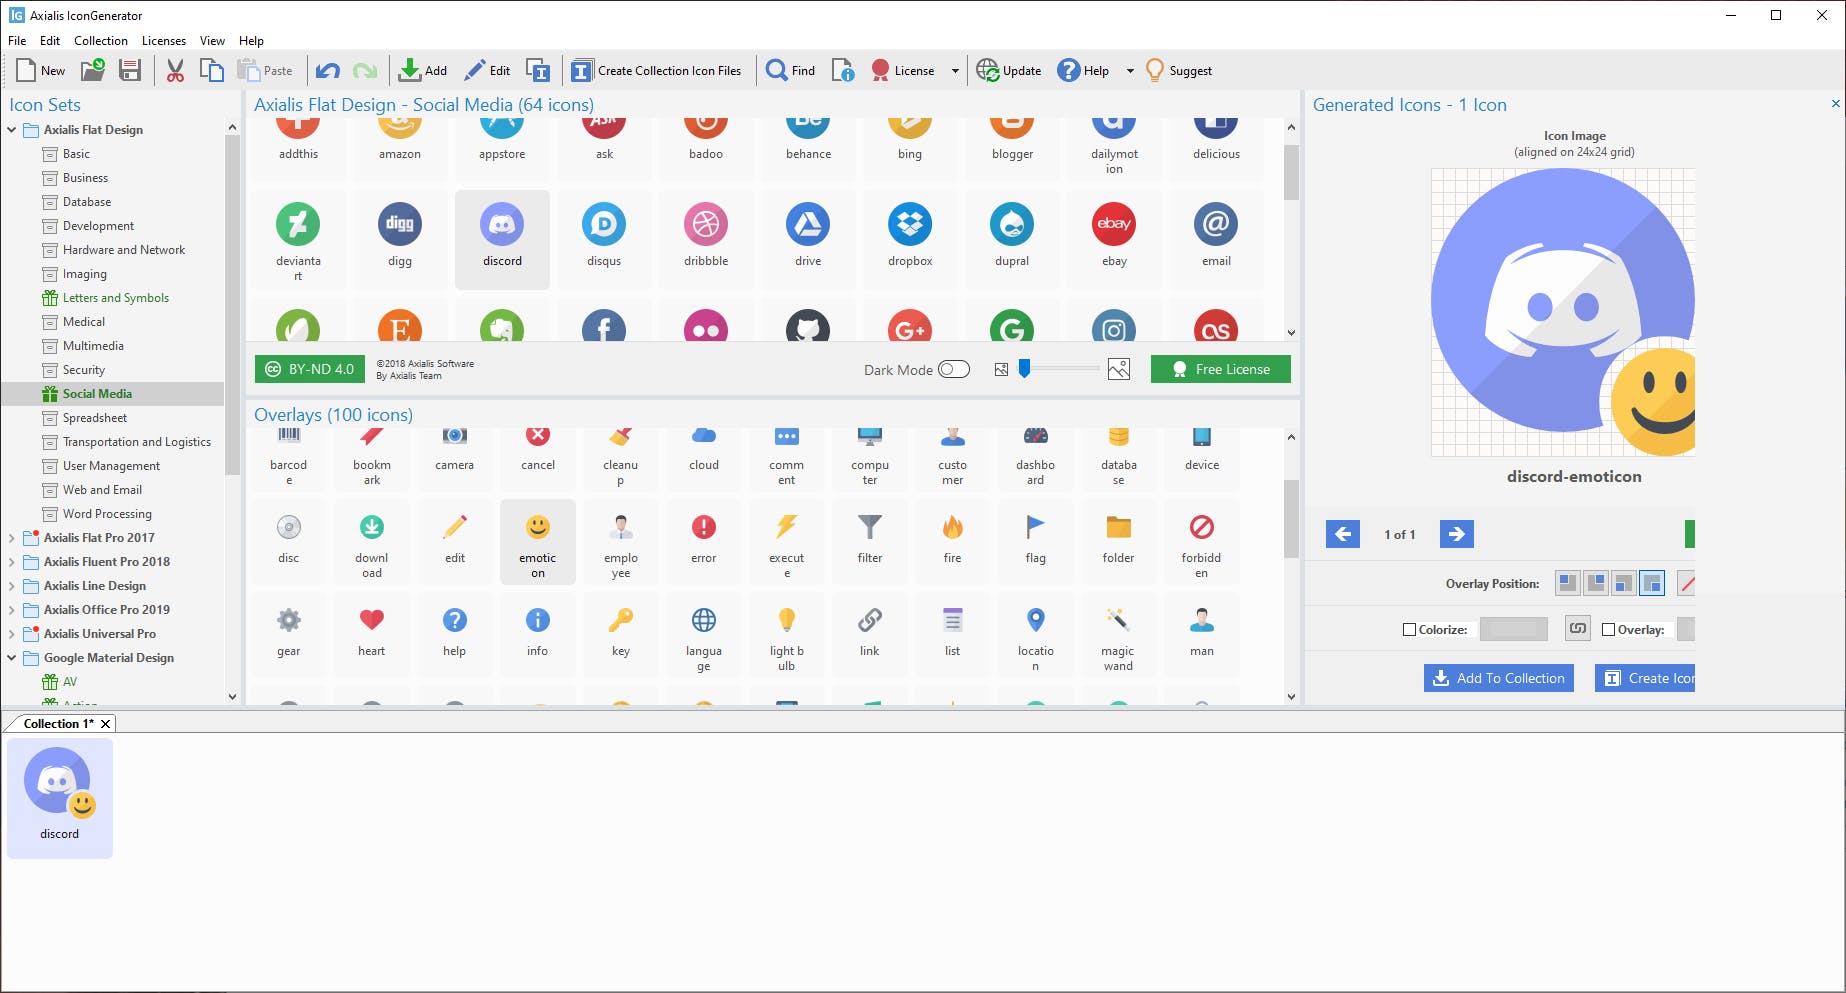Cut selection with the scissors icon
This screenshot has height=993, width=1846.
pos(175,70)
